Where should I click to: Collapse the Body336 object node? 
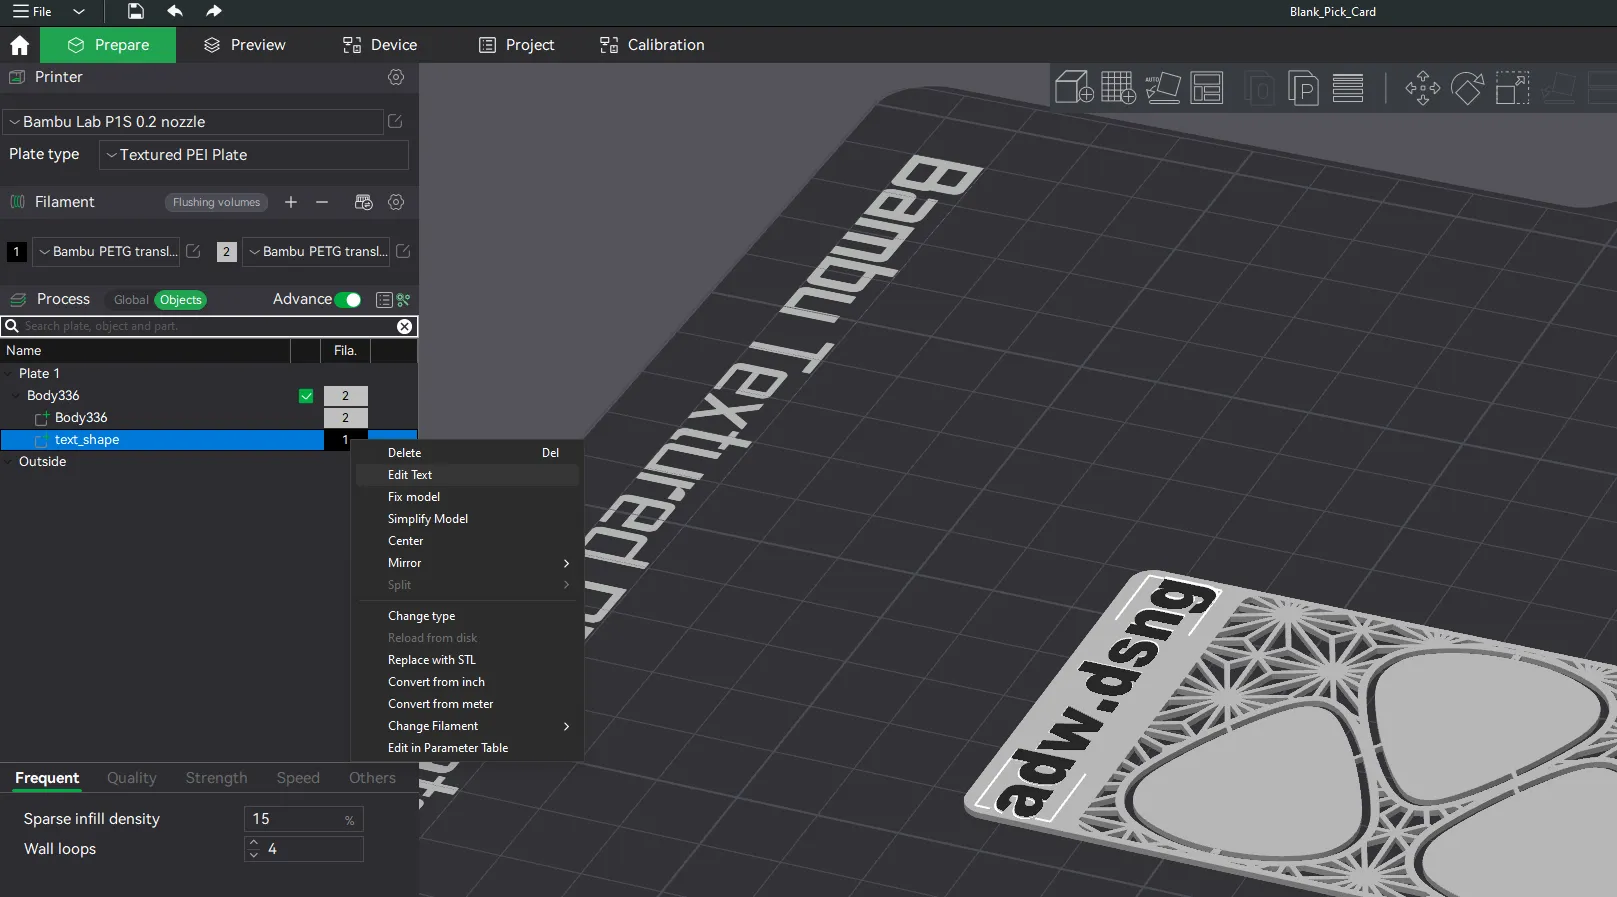16,396
